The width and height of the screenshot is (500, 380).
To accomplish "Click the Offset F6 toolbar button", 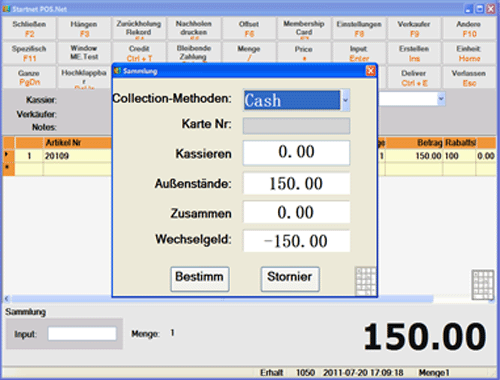I will pos(249,29).
